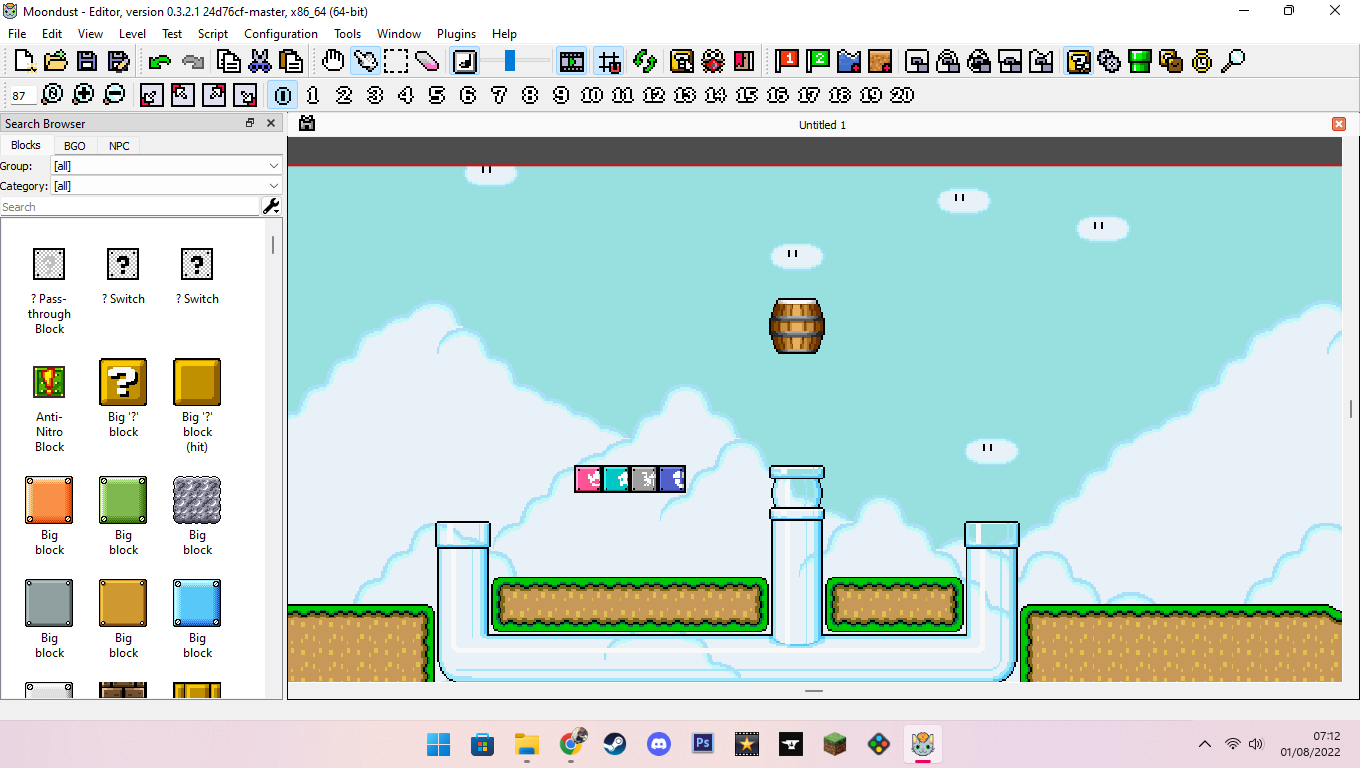Toggle animation with film icon
The image size is (1360, 768).
[x=572, y=62]
